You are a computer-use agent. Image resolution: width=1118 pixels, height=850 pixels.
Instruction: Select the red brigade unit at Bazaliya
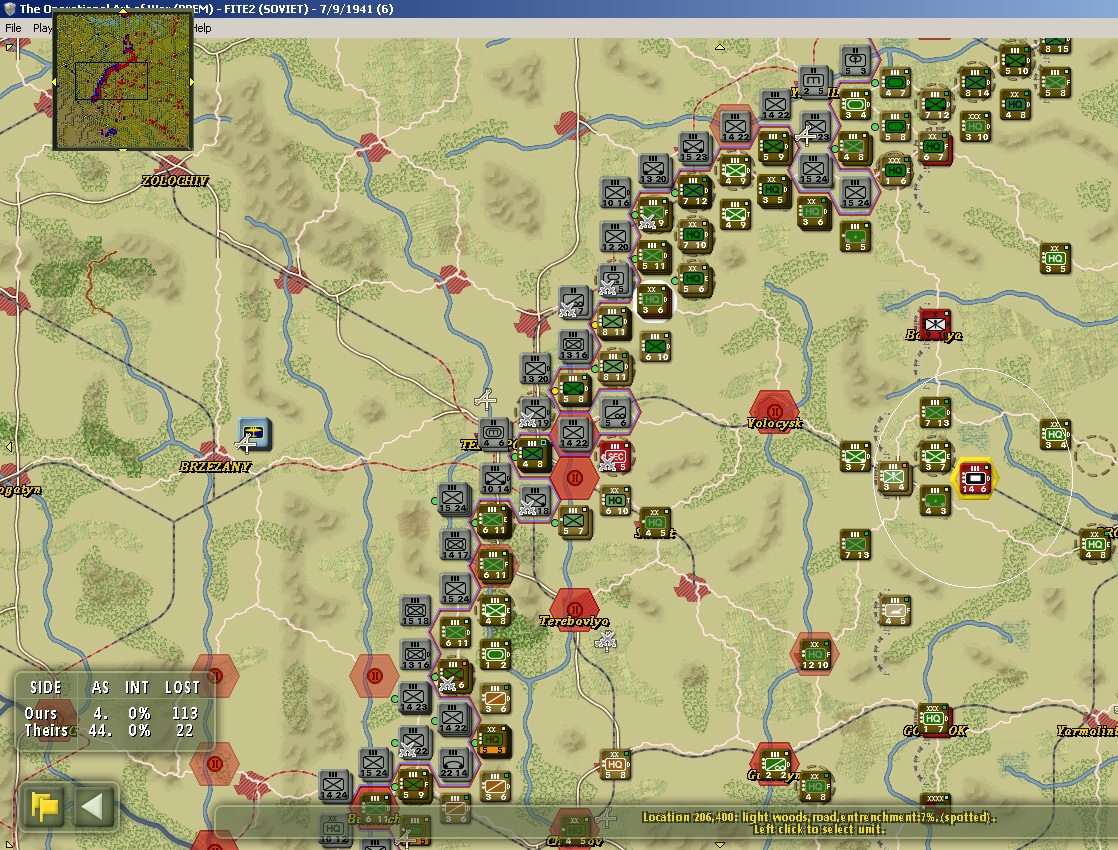click(935, 326)
